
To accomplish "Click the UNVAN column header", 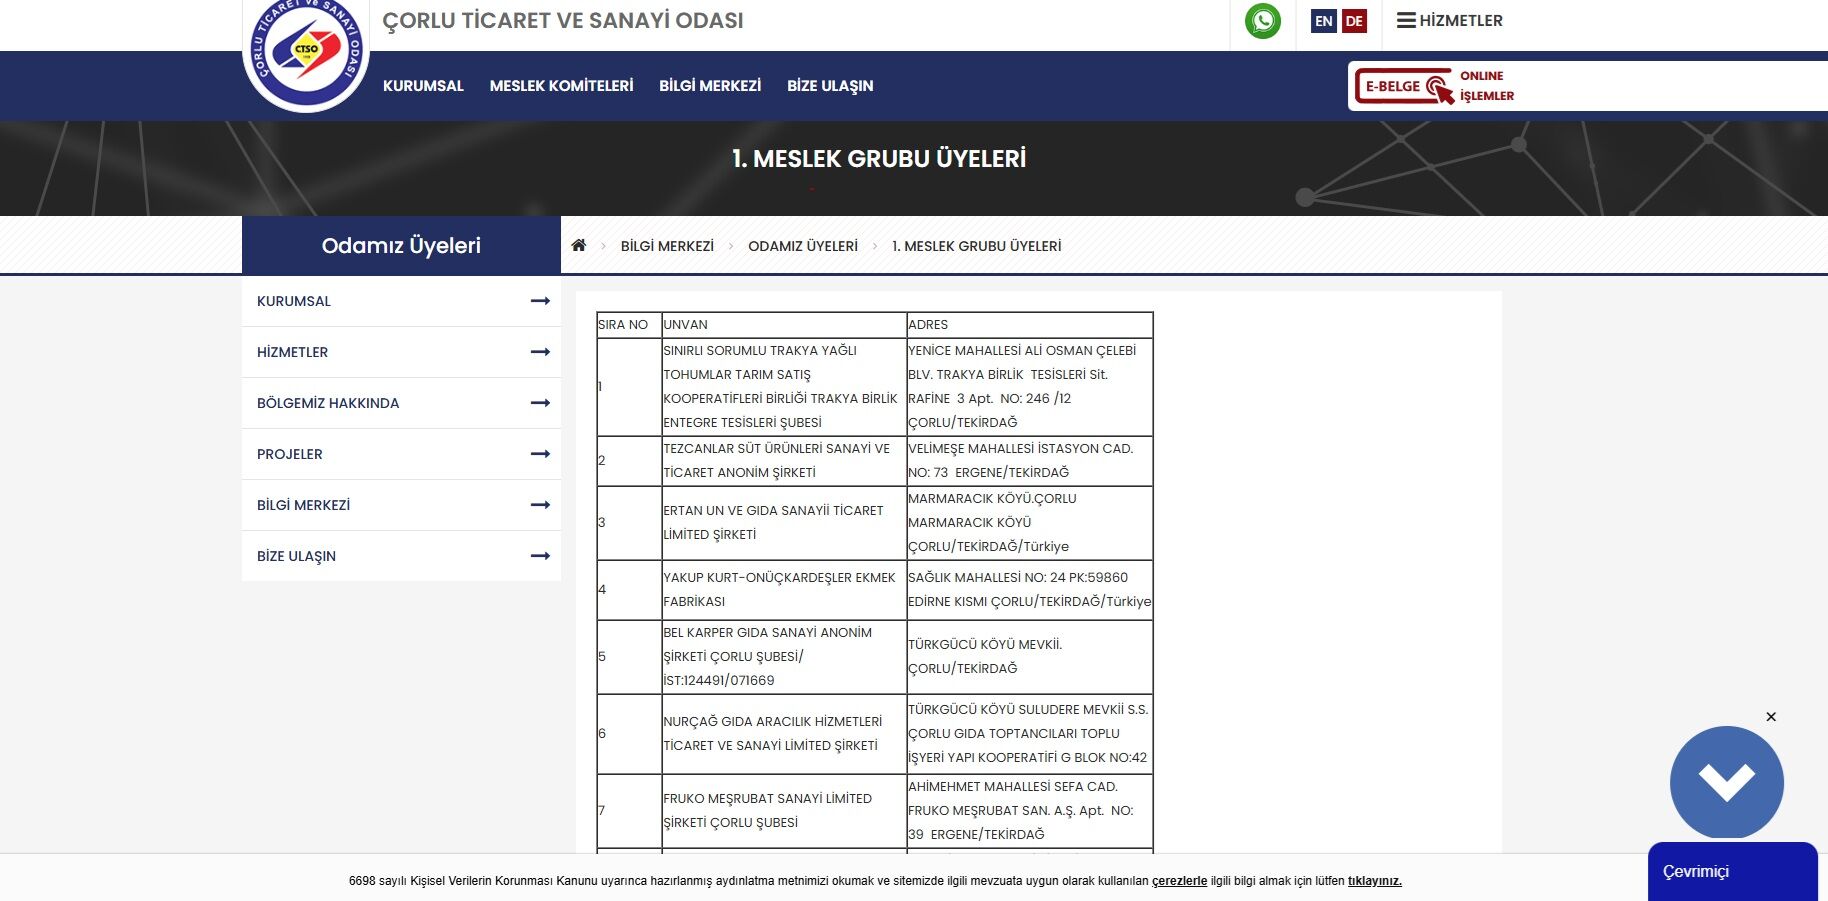I will (x=784, y=325).
